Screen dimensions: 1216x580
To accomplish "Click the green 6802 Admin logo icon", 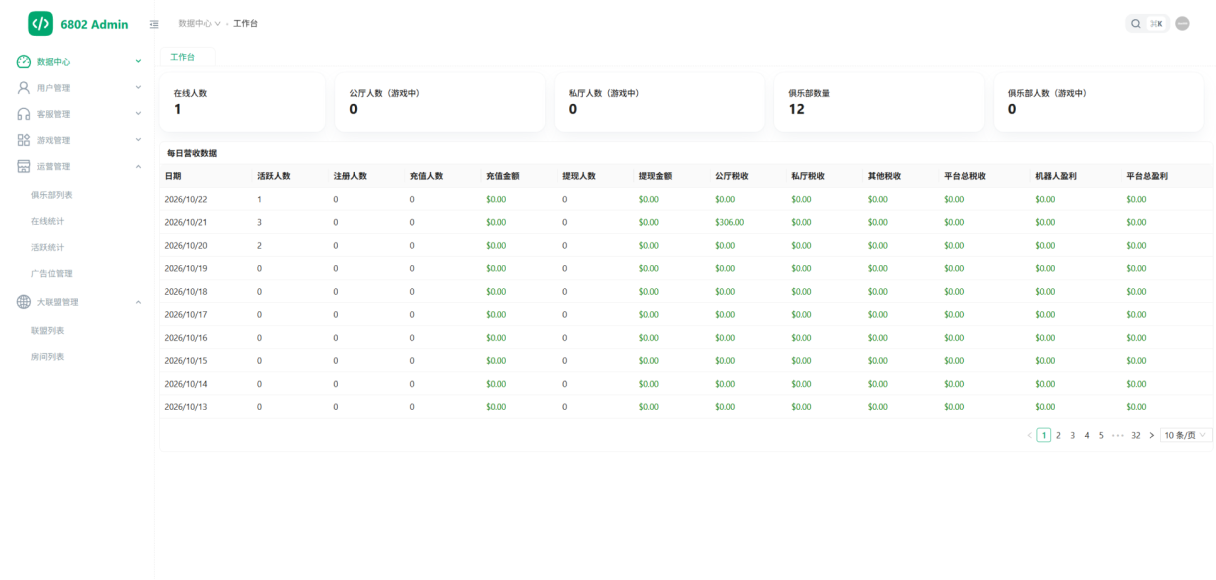I will 40,24.
